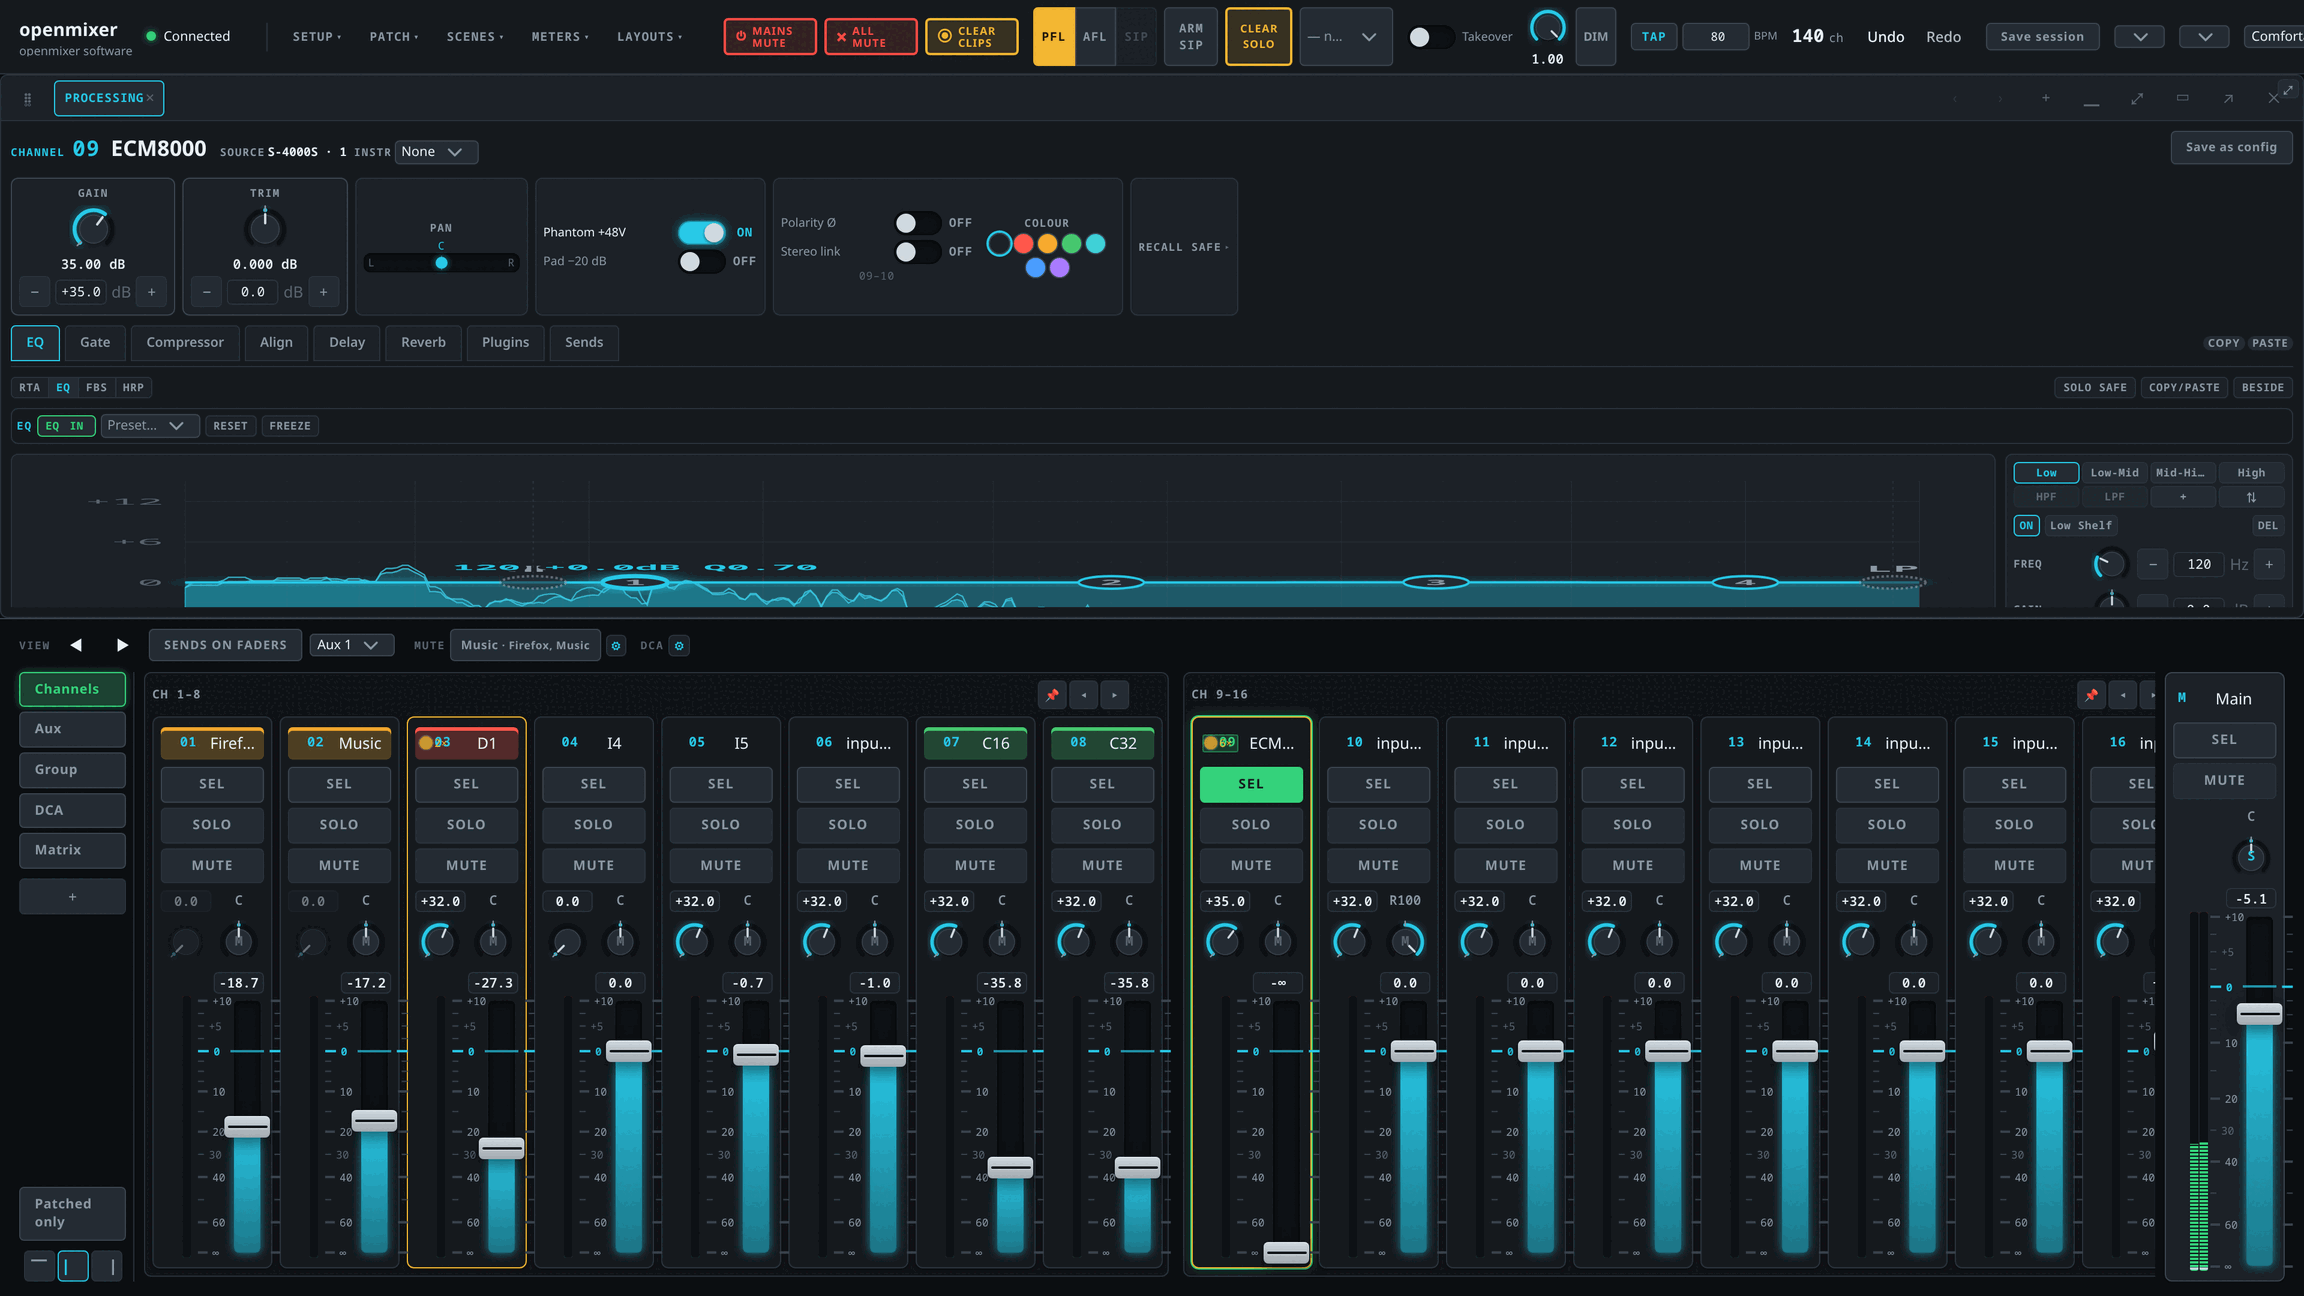Viewport: 2304px width, 1296px height.
Task: Click the Save session button
Action: [2042, 37]
